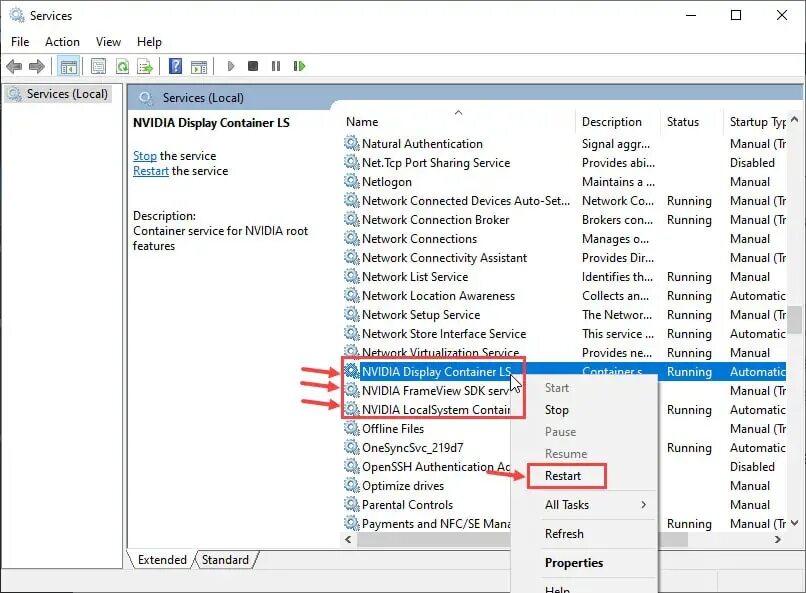Toggle Show/Hide Console Tree icon
806x593 pixels.
pyautogui.click(x=68, y=66)
